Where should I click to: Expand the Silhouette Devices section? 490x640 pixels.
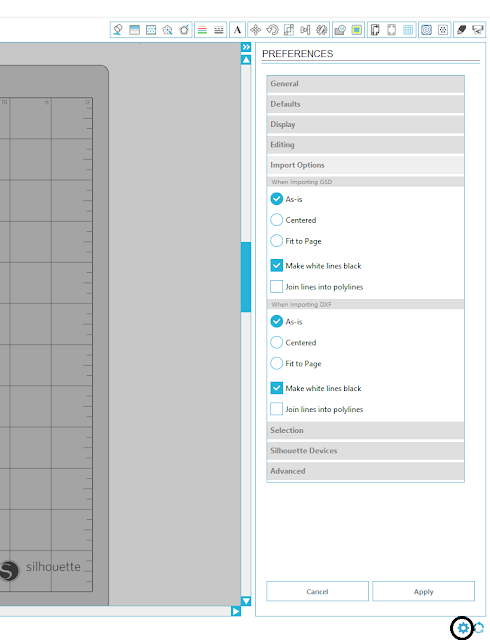[x=365, y=451]
